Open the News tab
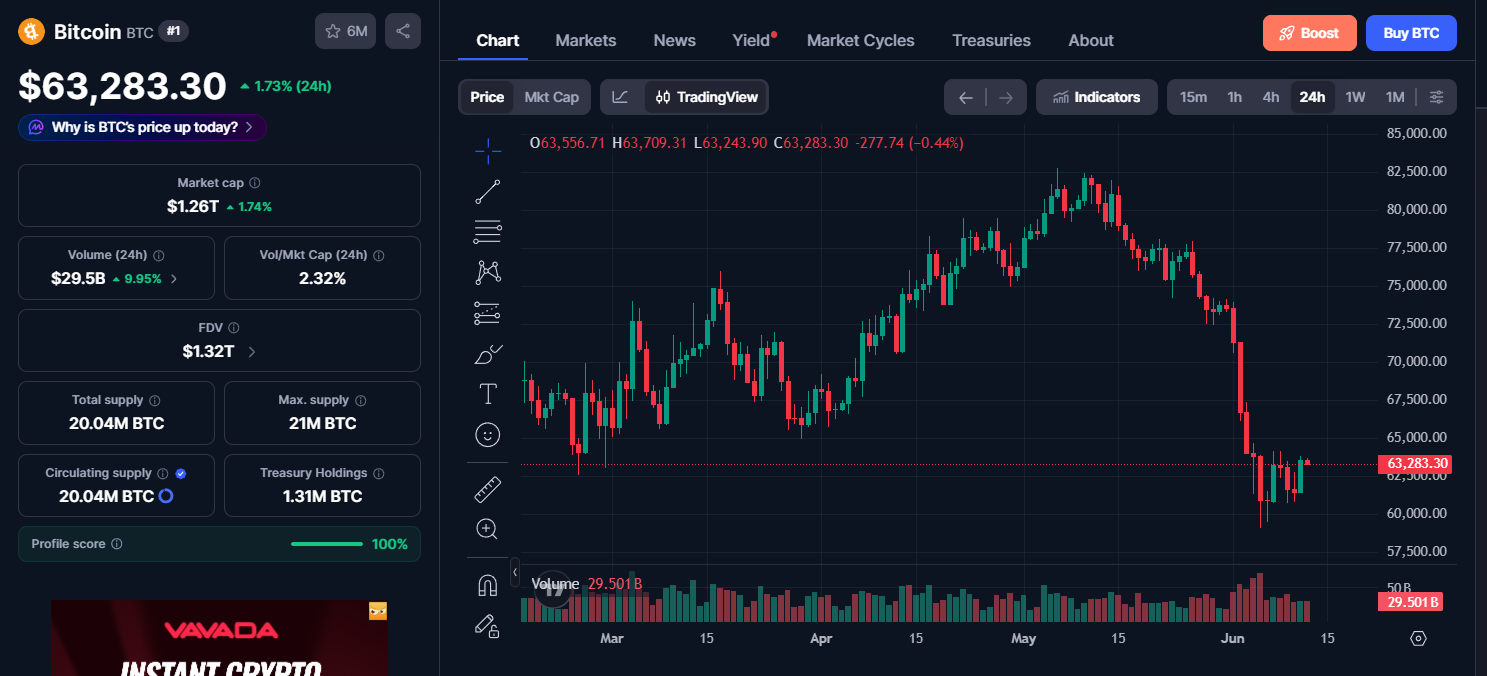Image resolution: width=1487 pixels, height=676 pixels. pyautogui.click(x=675, y=40)
